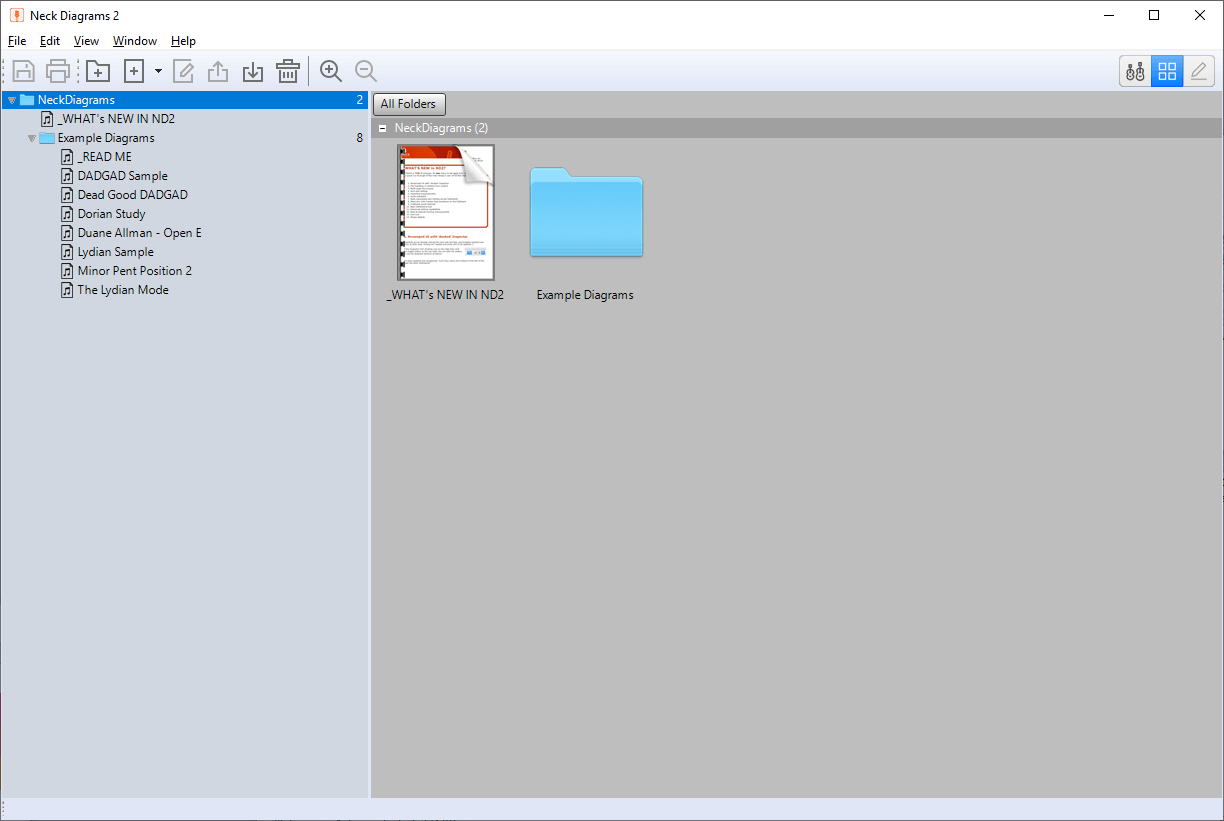Toggle the pencil edit mode button

(1198, 71)
